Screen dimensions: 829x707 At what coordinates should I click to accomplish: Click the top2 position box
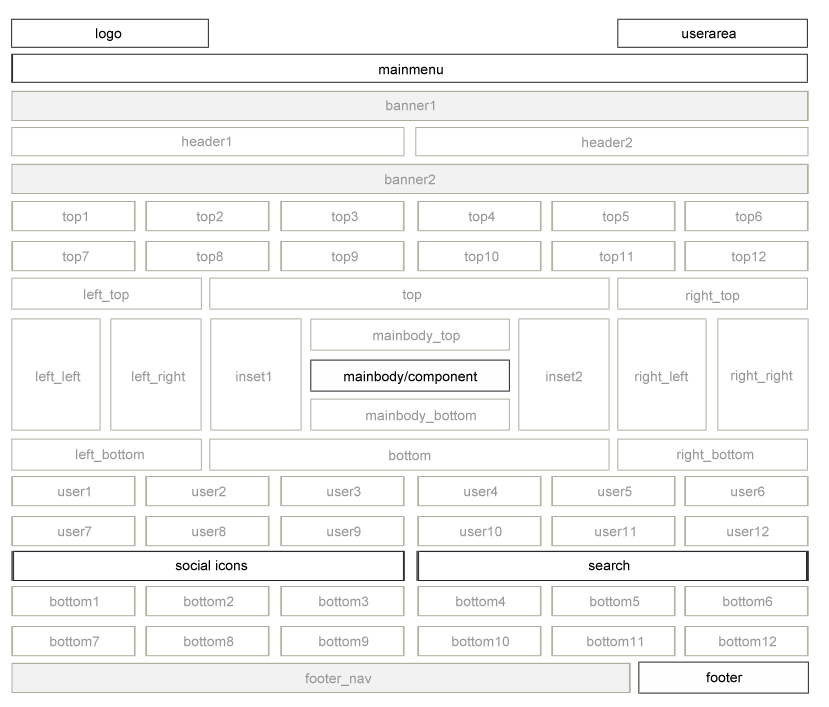[207, 216]
